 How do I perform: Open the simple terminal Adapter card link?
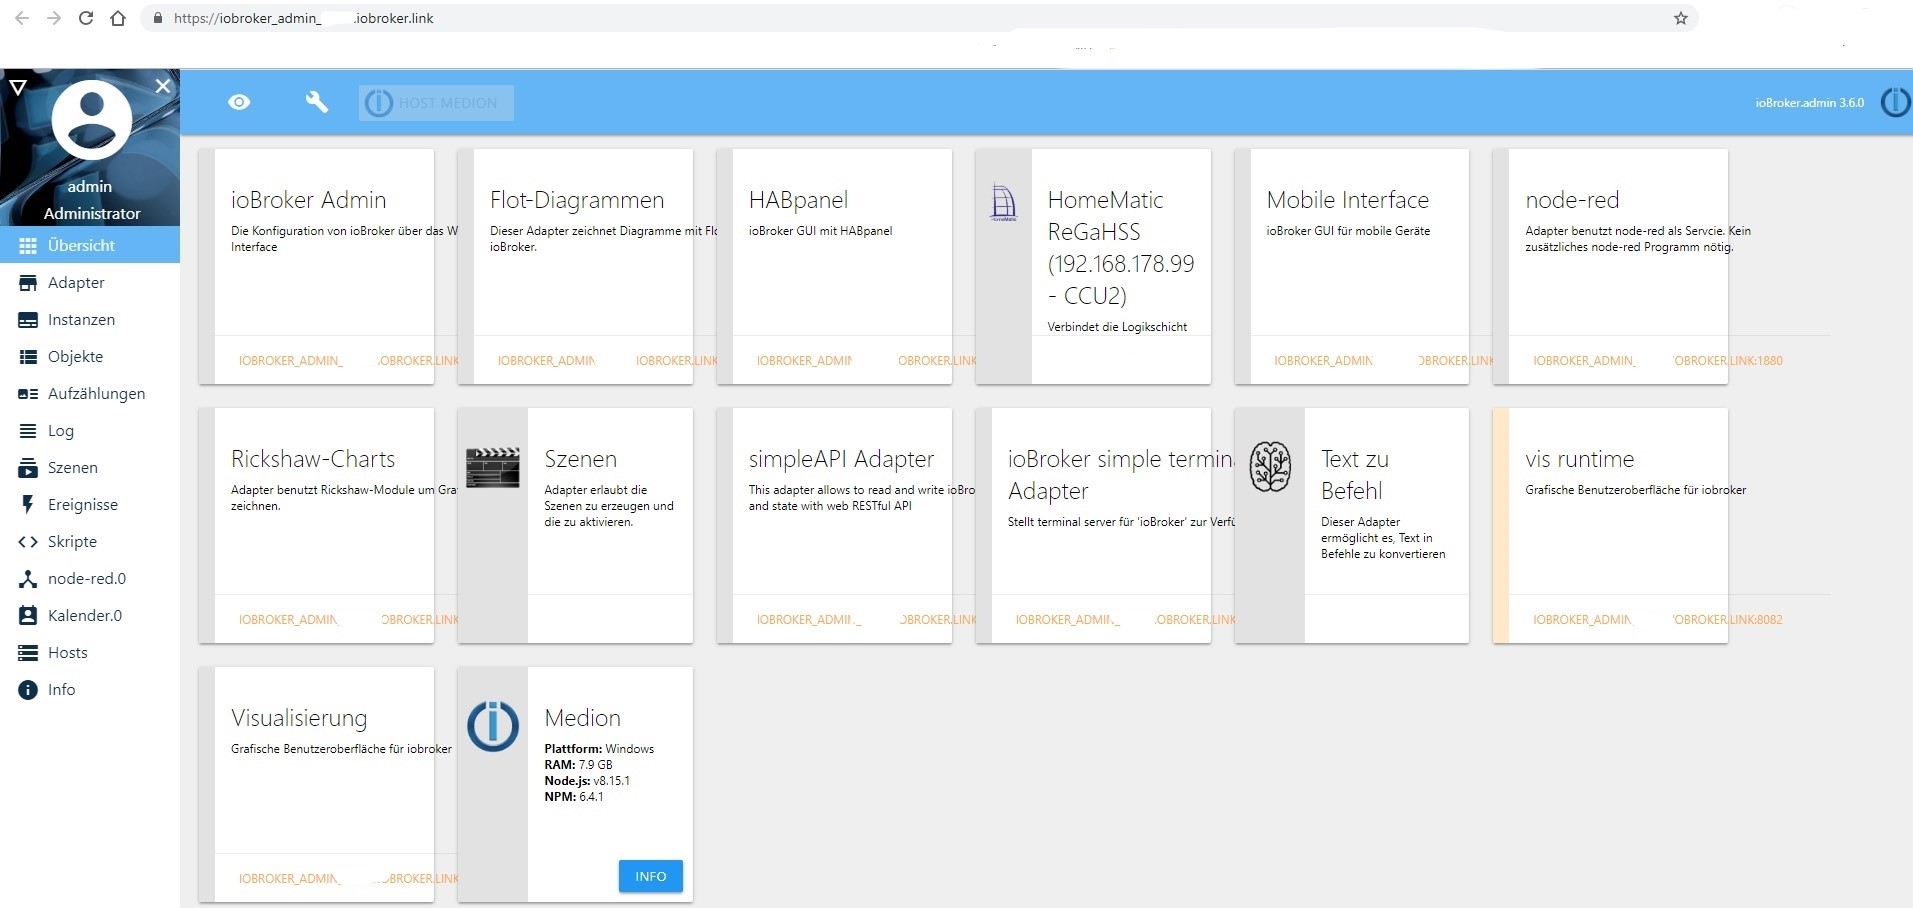coord(1125,619)
